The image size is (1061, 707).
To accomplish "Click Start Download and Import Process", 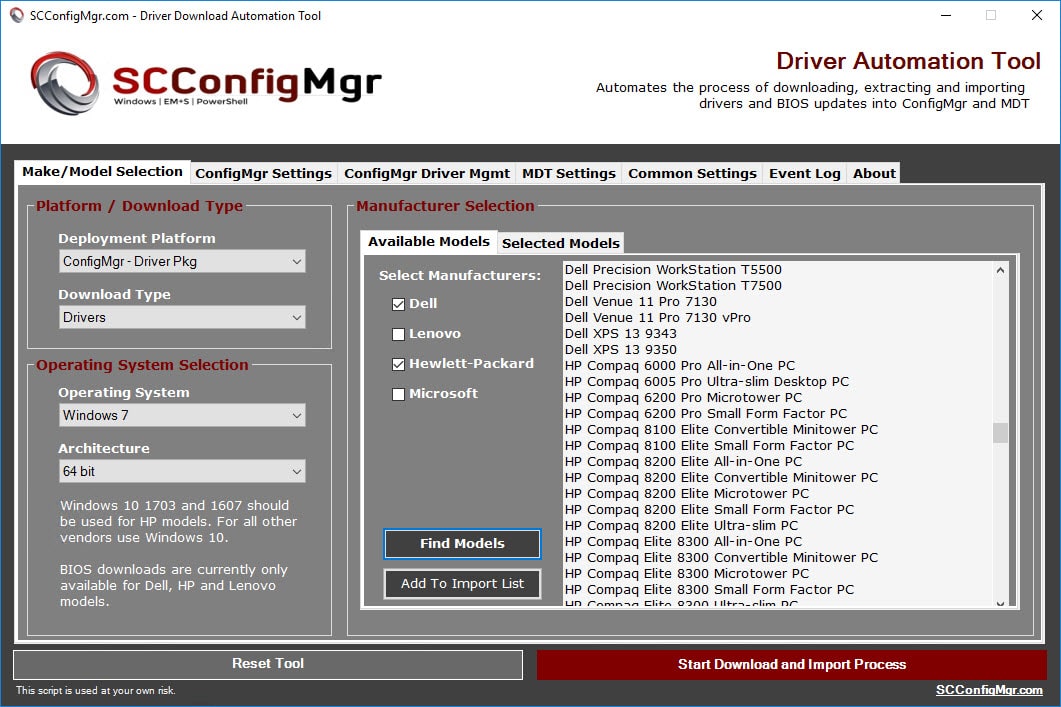I will pos(792,664).
